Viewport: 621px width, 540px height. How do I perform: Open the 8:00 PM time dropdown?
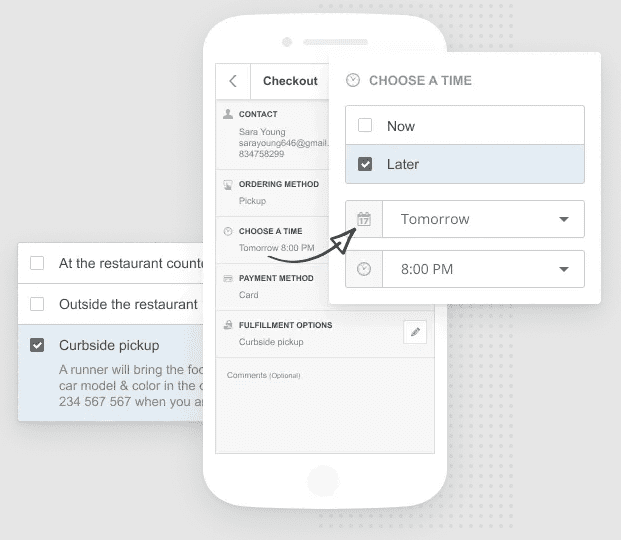click(x=483, y=269)
